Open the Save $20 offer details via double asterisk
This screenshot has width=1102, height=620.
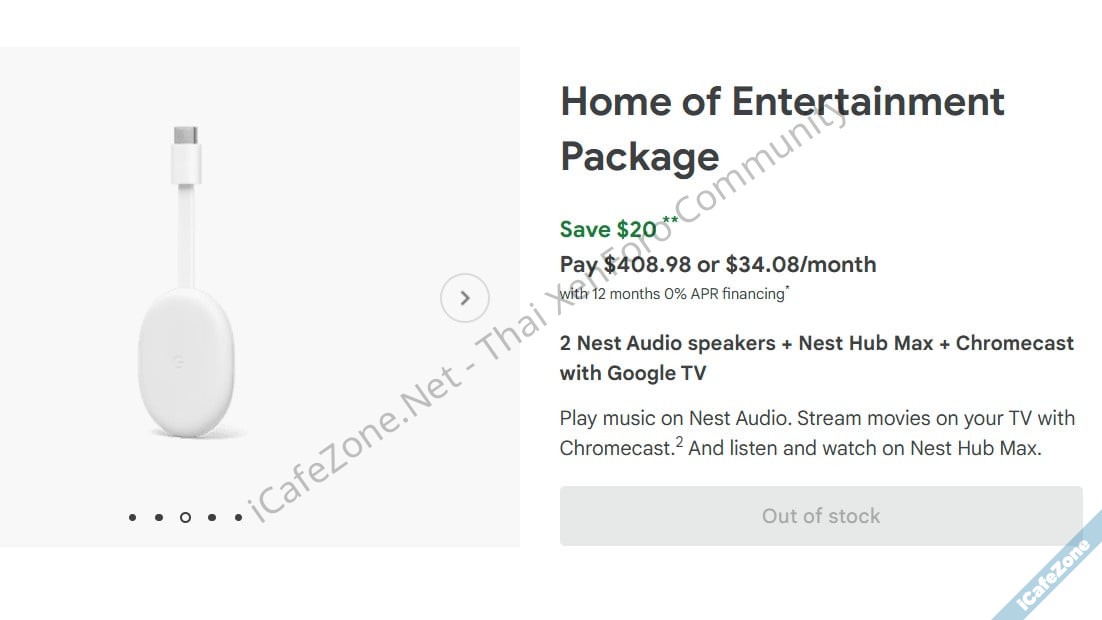pos(671,219)
